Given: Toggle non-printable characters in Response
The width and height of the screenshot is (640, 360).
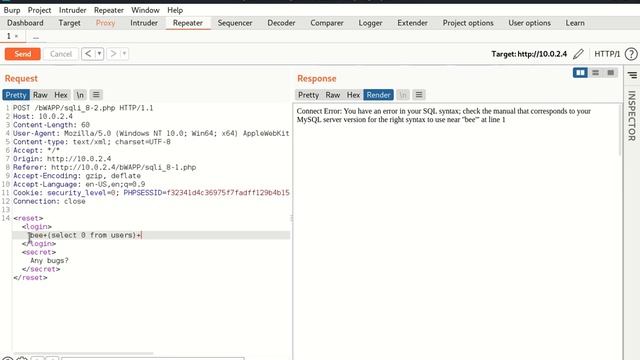Looking at the screenshot, I should coord(403,95).
